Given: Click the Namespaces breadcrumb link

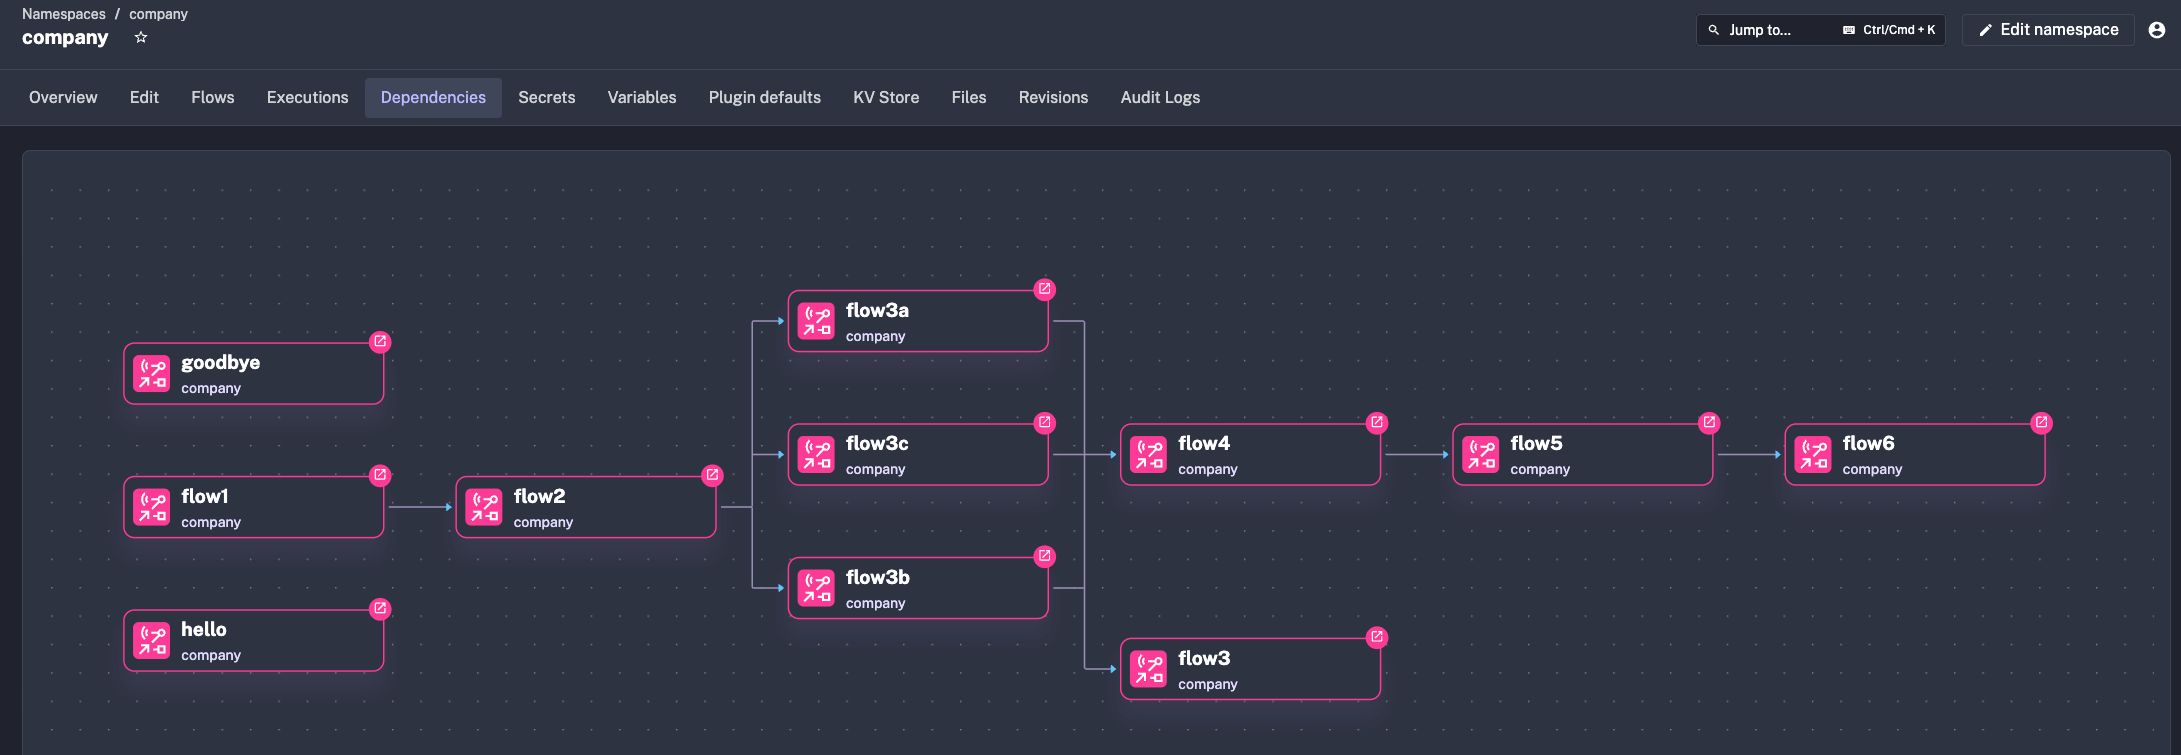Looking at the screenshot, I should coord(64,14).
